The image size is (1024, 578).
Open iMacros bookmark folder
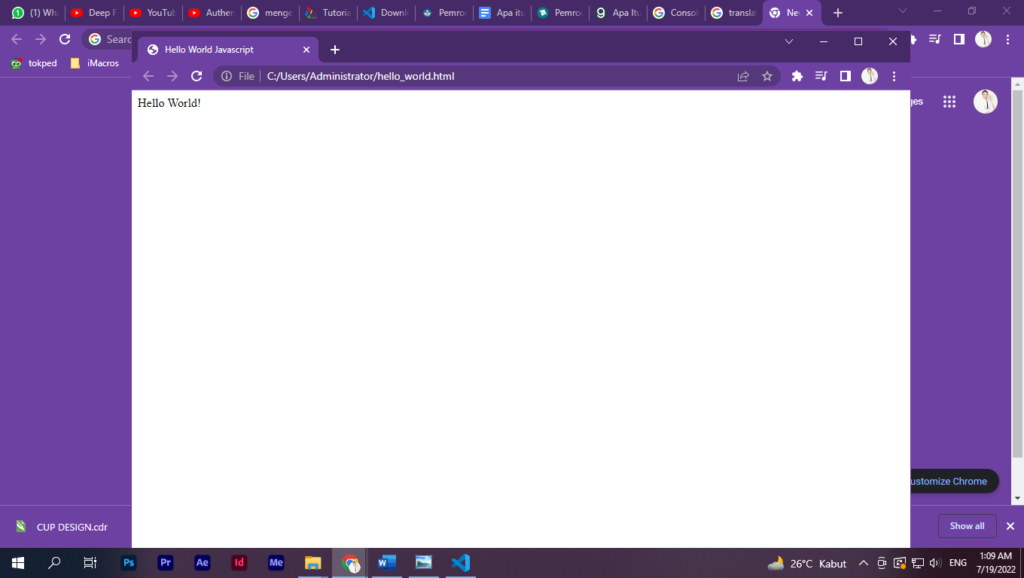tap(95, 63)
